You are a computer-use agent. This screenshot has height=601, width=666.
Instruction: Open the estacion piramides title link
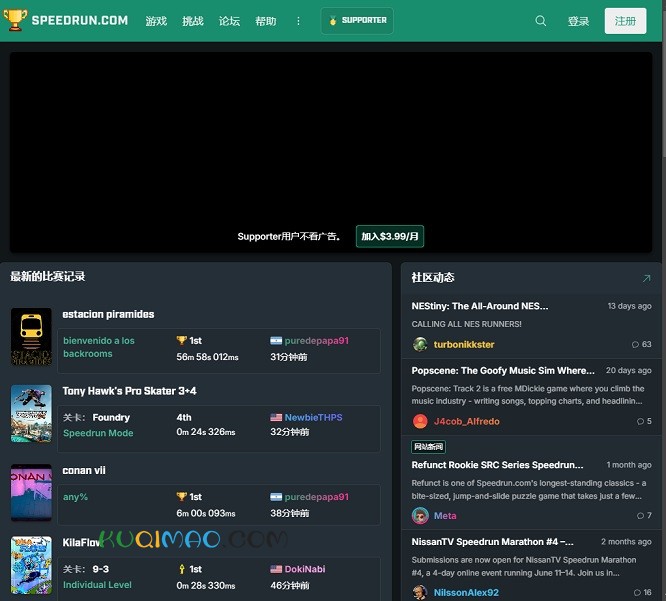click(108, 314)
